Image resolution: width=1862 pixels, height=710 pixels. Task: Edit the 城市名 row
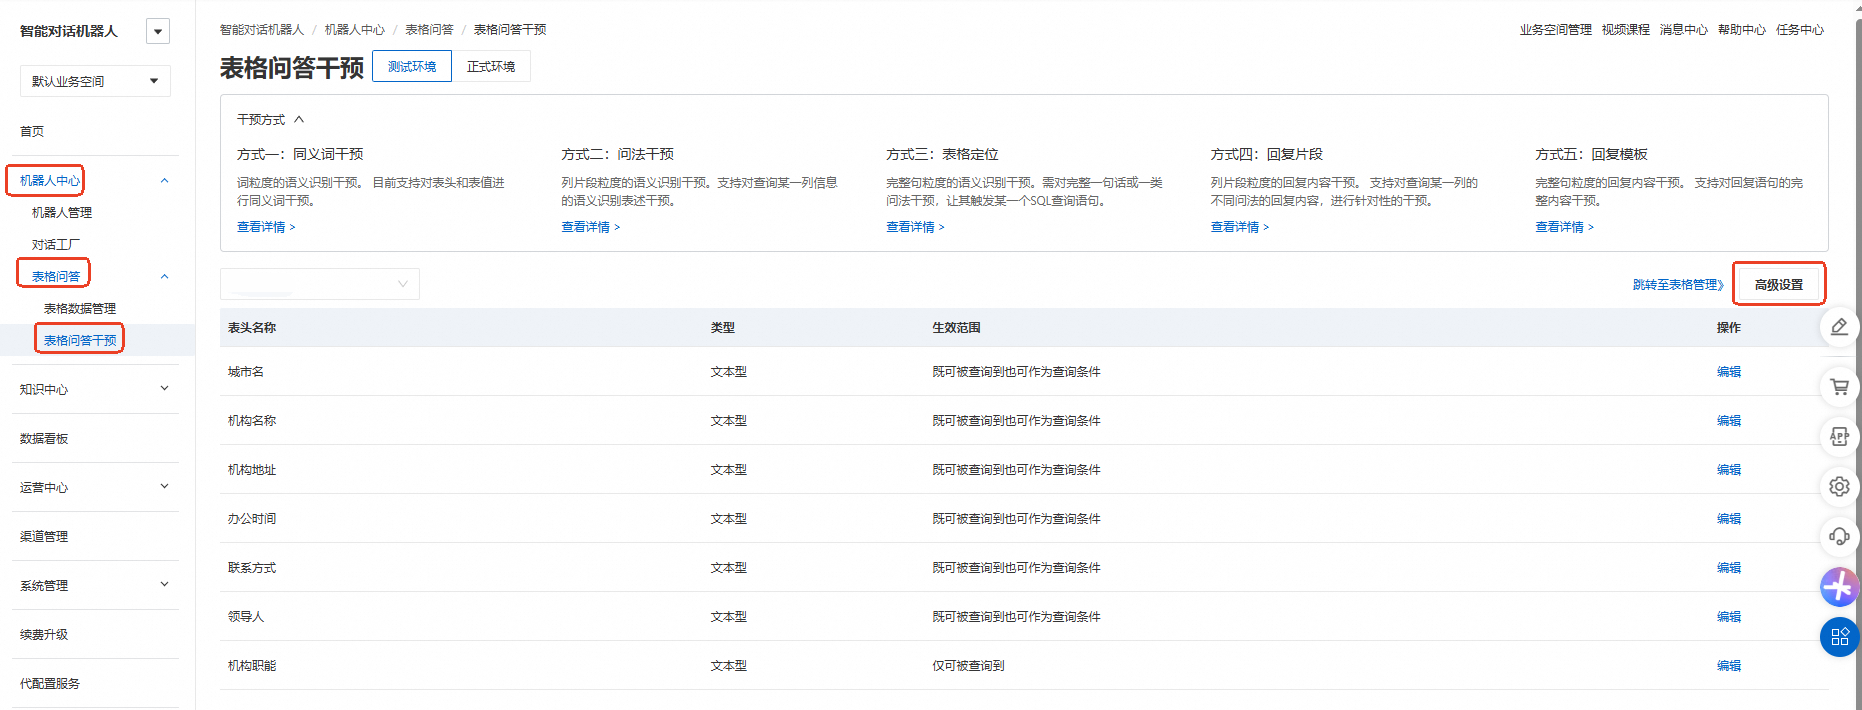tap(1729, 371)
